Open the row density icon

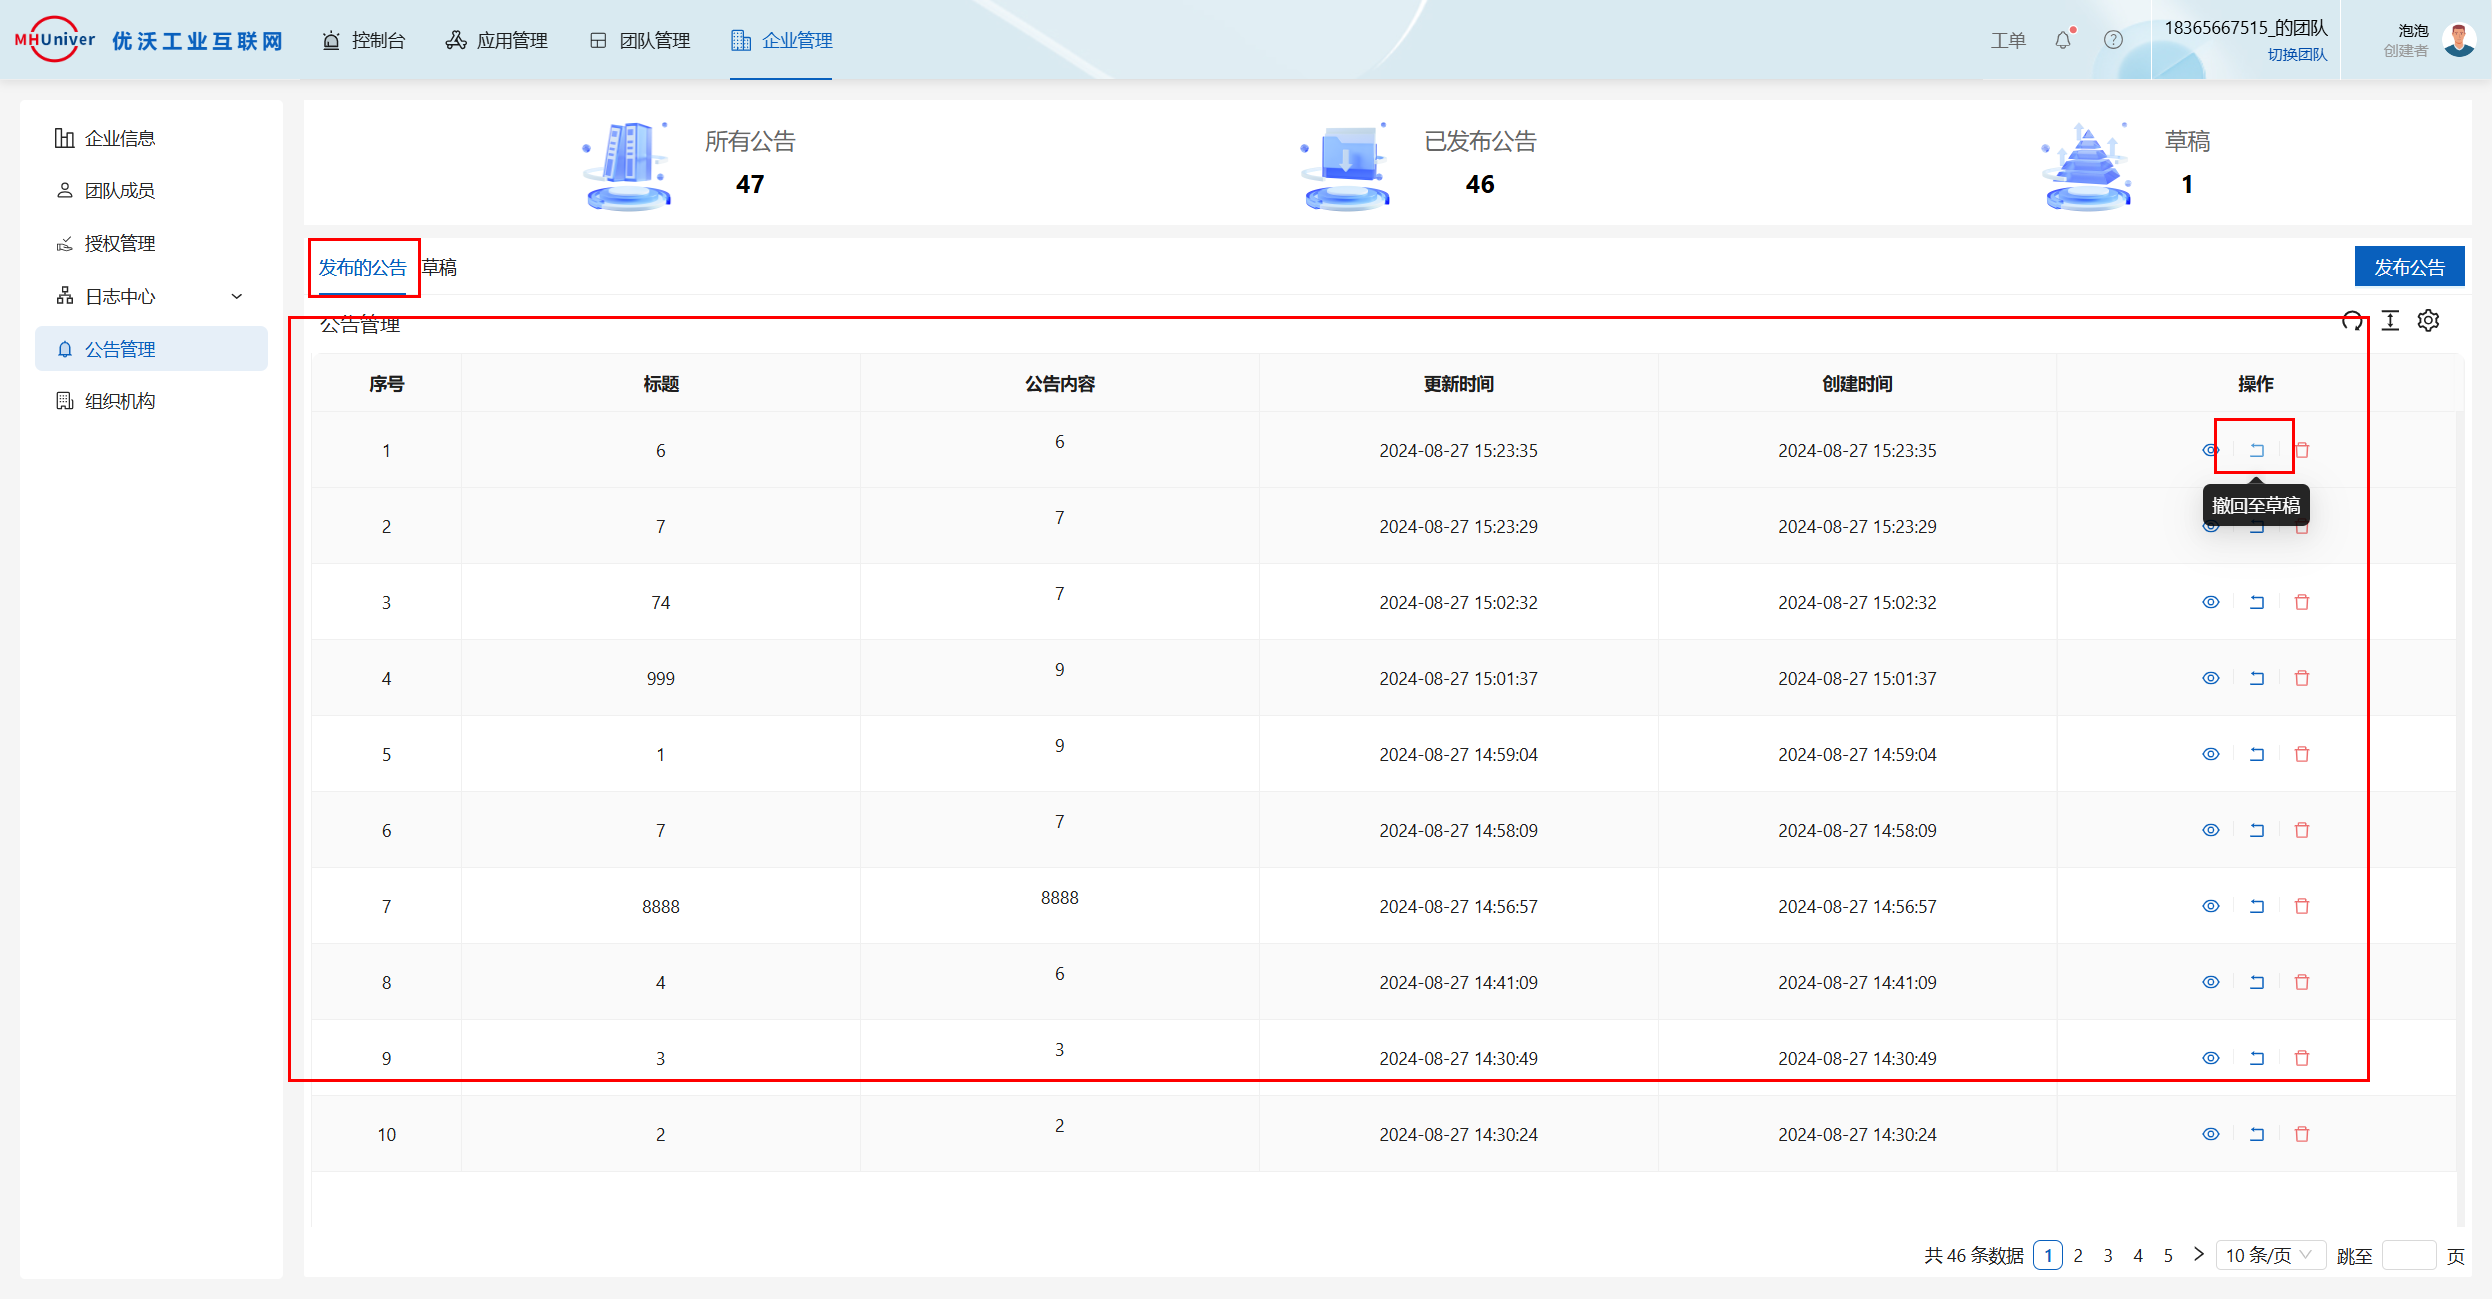tap(2390, 321)
